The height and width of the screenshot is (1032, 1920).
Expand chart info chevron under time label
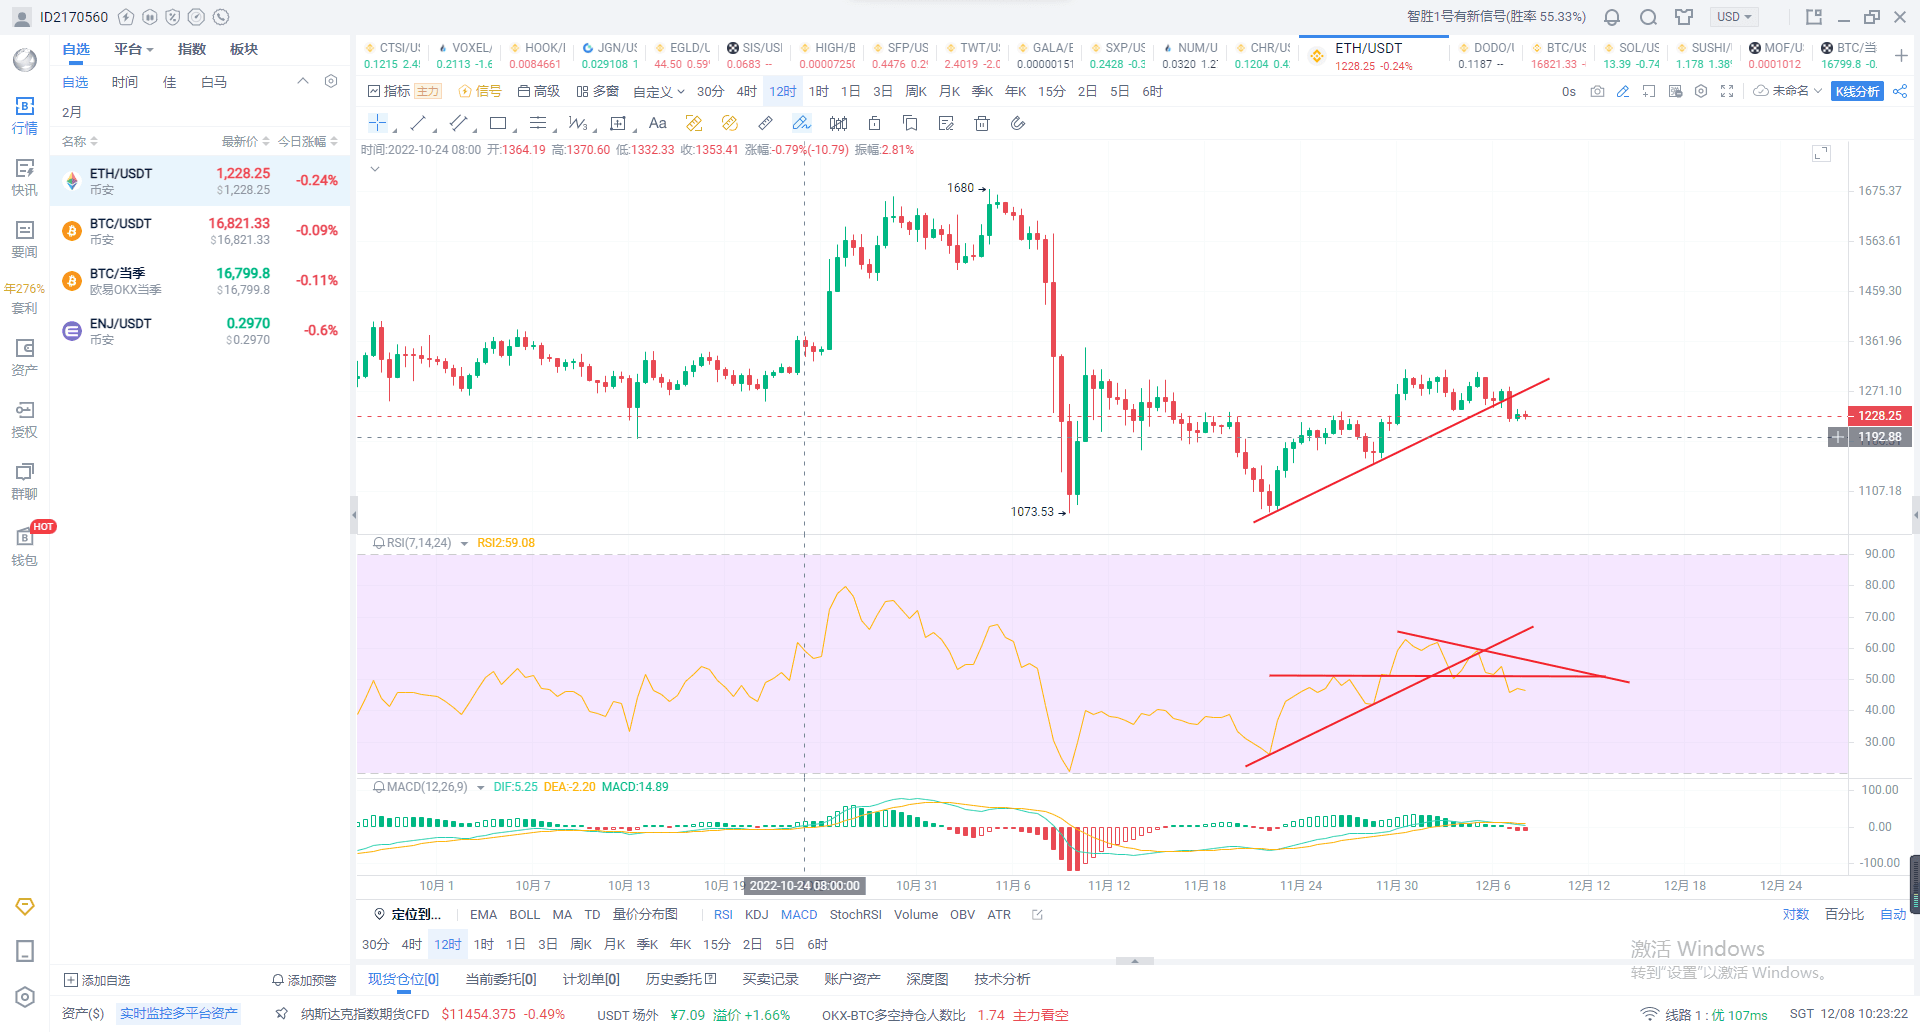coord(375,169)
